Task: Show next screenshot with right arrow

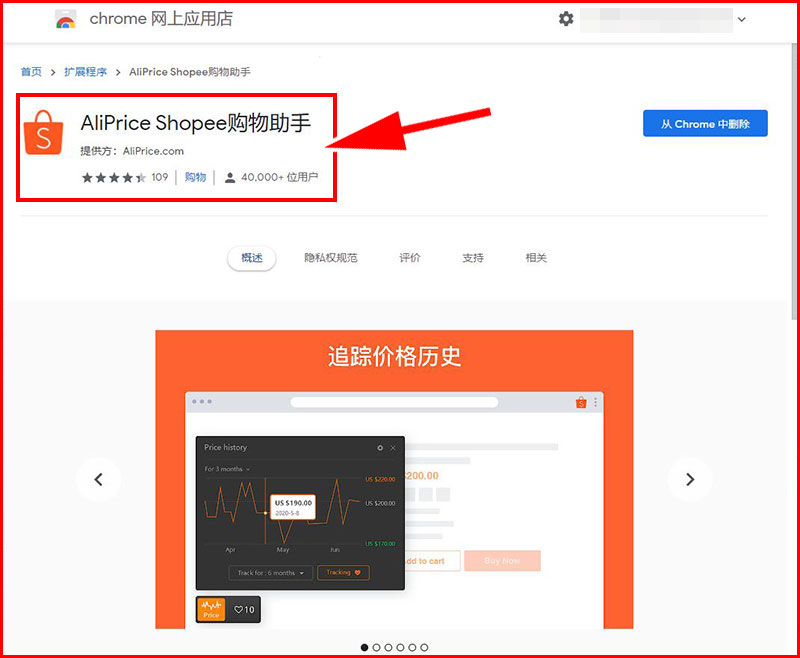Action: 690,479
